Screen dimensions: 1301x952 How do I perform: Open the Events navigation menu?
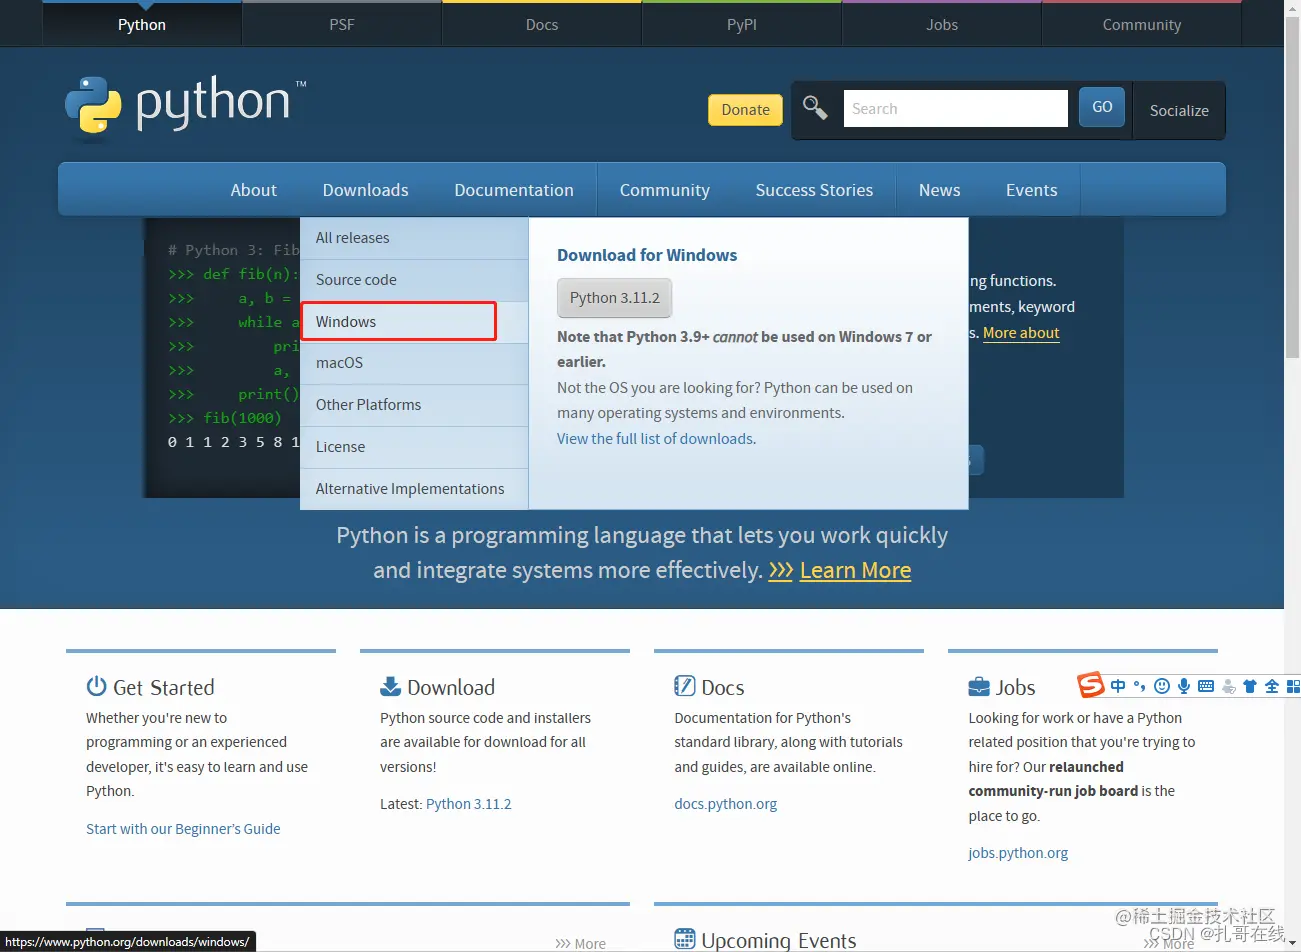(1031, 190)
